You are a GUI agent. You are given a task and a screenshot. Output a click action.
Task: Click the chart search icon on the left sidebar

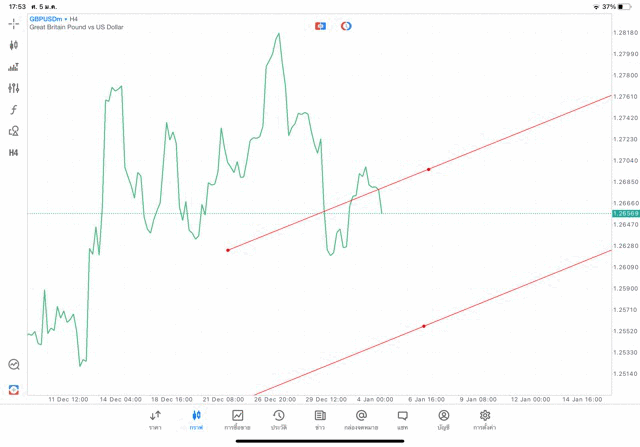coord(14,365)
